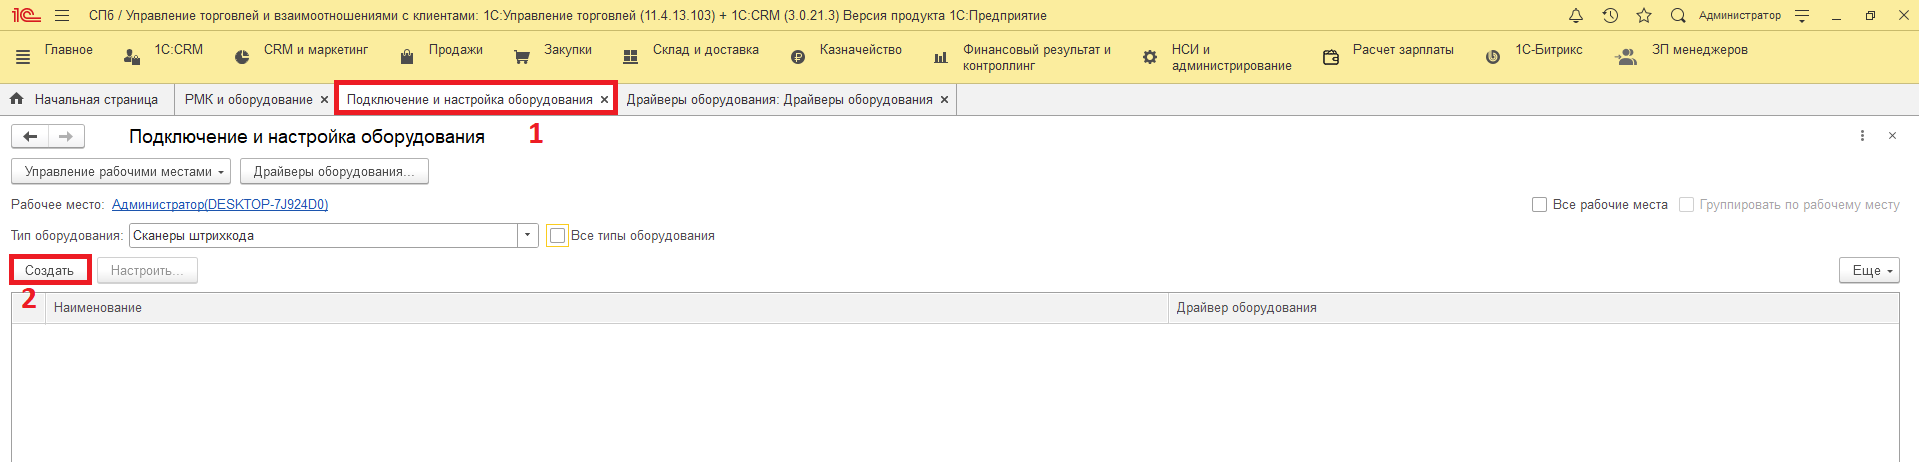Viewport: 1919px width, 462px height.
Task: Click the 'Тип оборудования' input field
Action: pos(322,236)
